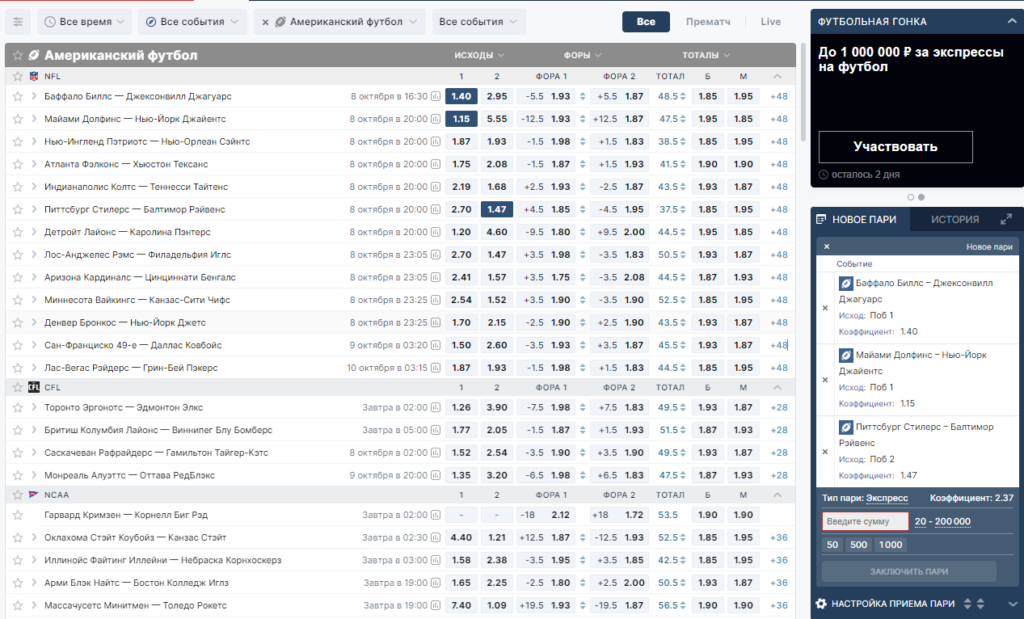Select odds 7.40 on Массачусетс Минитмен
The width and height of the screenshot is (1024, 619).
pyautogui.click(x=461, y=605)
